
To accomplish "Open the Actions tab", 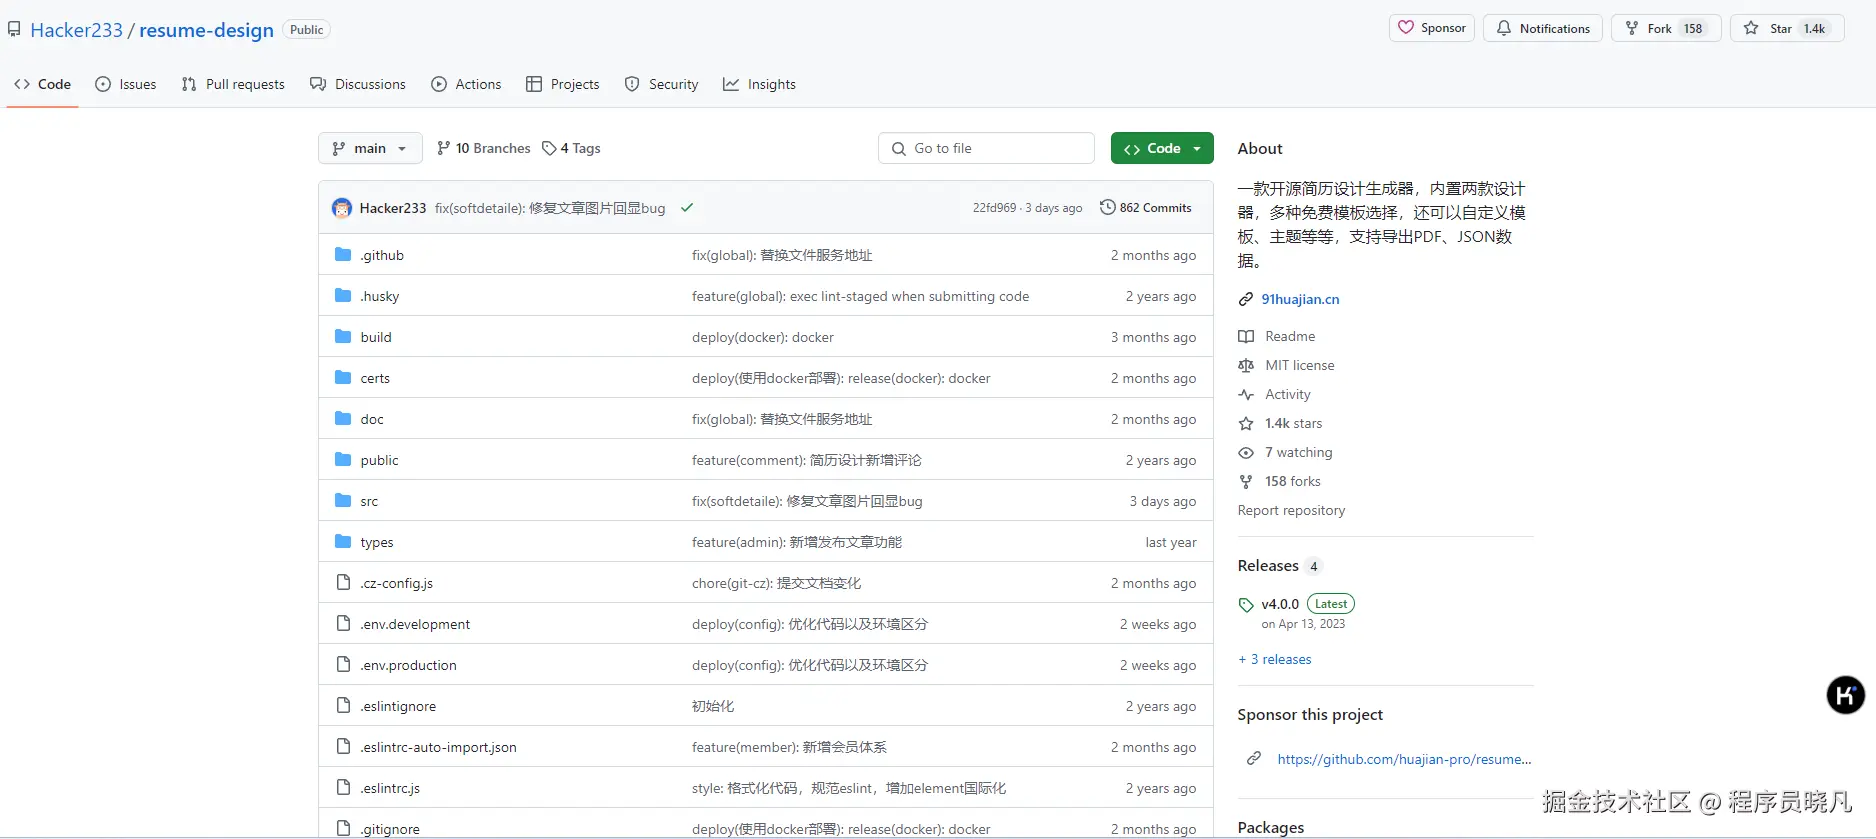I will click(466, 84).
